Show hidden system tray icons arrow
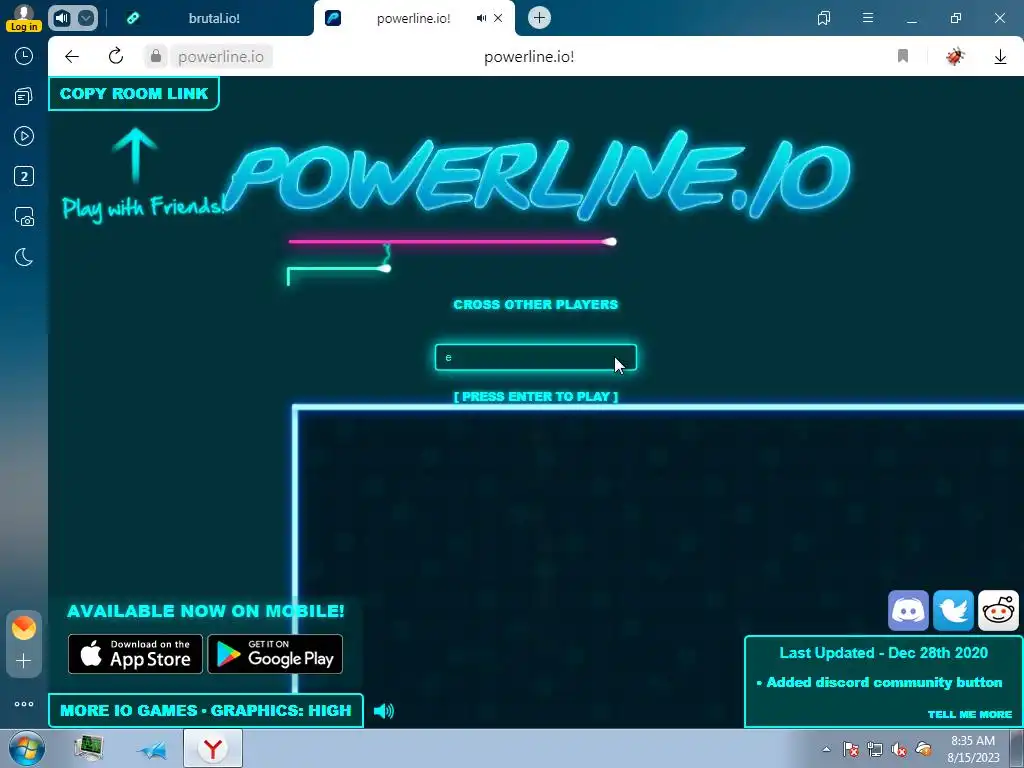The height and width of the screenshot is (768, 1024). click(826, 749)
